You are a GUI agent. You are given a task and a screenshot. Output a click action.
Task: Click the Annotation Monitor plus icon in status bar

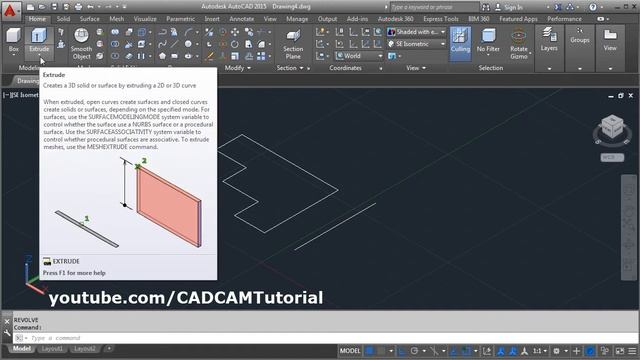pyautogui.click(x=576, y=351)
